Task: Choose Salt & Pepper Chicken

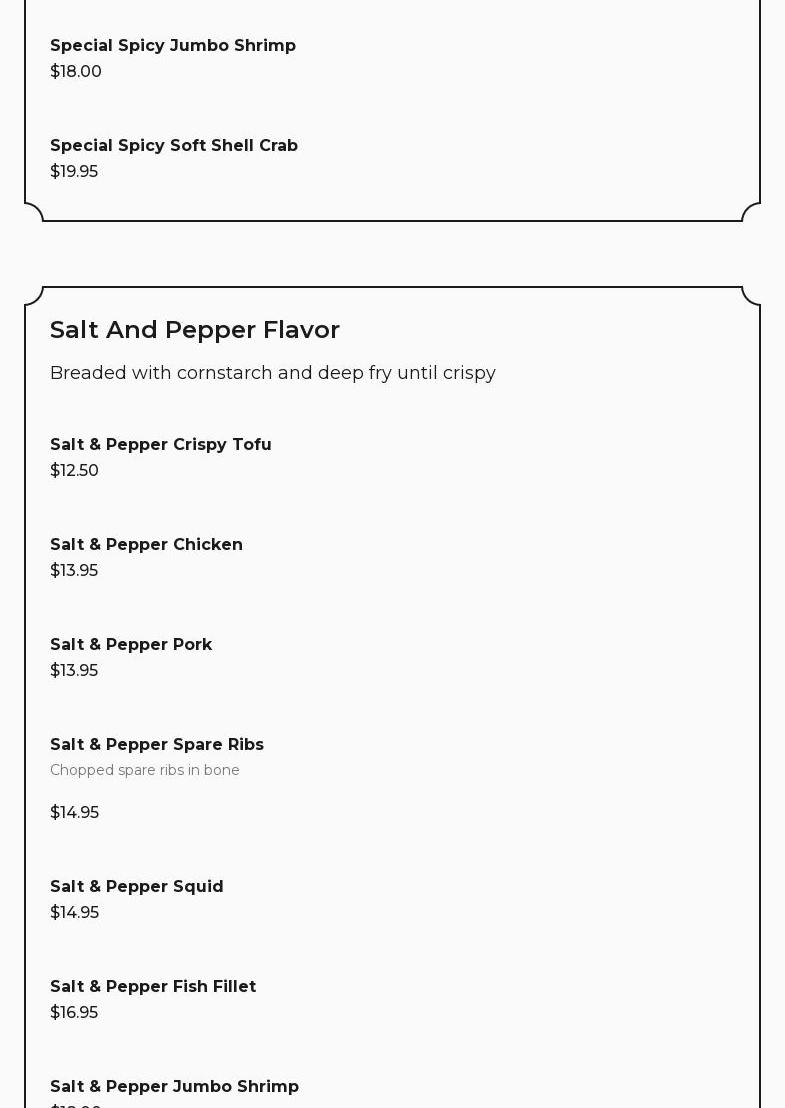Action: [146, 545]
